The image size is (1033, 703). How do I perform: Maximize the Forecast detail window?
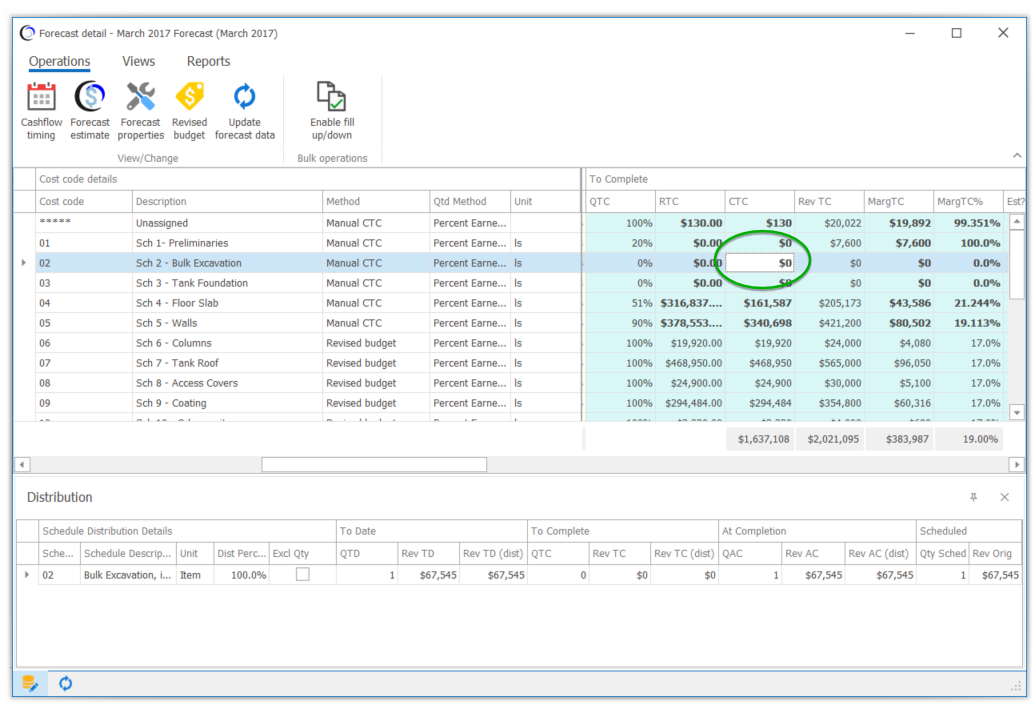tap(957, 33)
